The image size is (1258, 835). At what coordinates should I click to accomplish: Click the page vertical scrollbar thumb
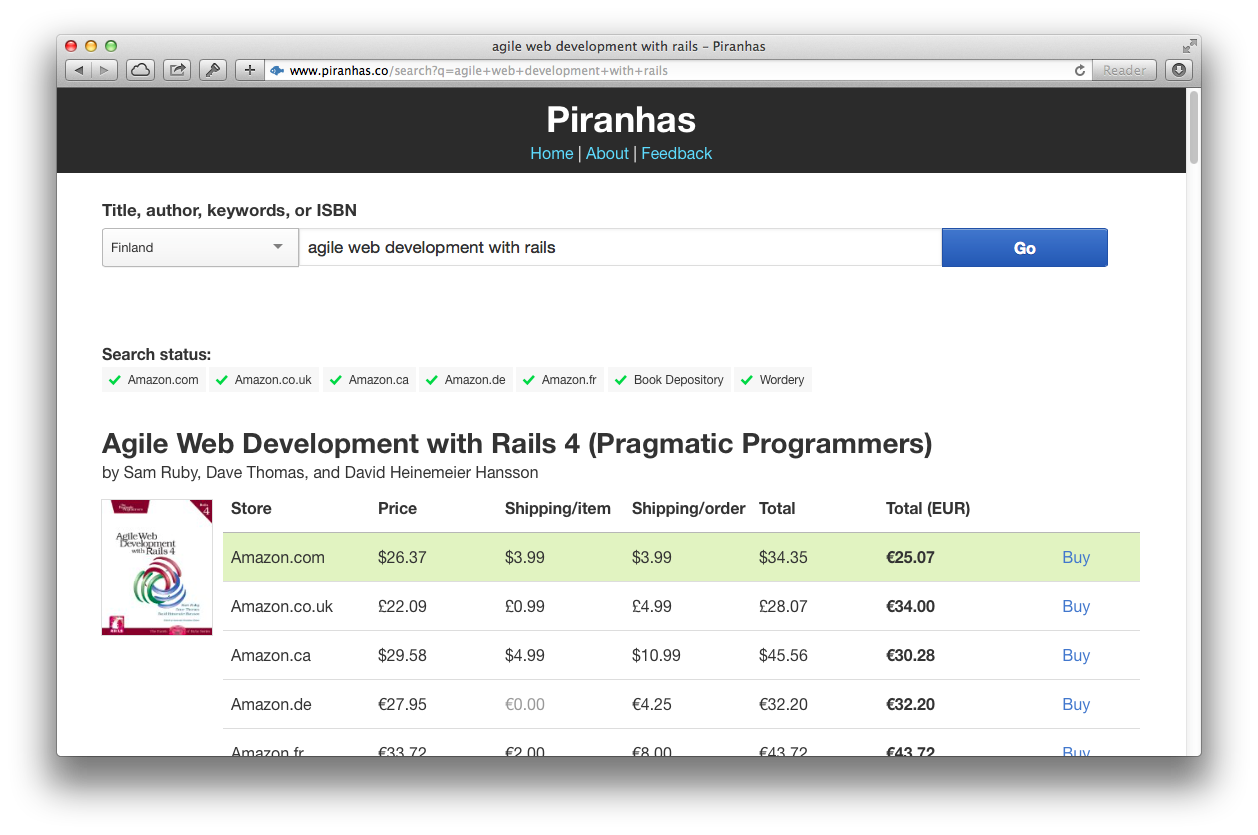tap(1193, 127)
